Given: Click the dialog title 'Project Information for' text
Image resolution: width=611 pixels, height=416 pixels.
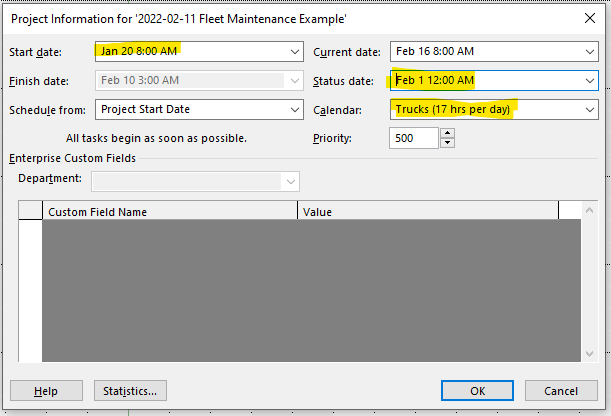Looking at the screenshot, I should [x=72, y=19].
